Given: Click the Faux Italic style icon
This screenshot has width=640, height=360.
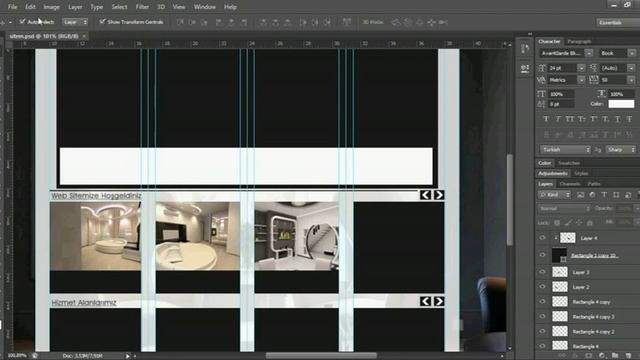Looking at the screenshot, I should click(558, 119).
